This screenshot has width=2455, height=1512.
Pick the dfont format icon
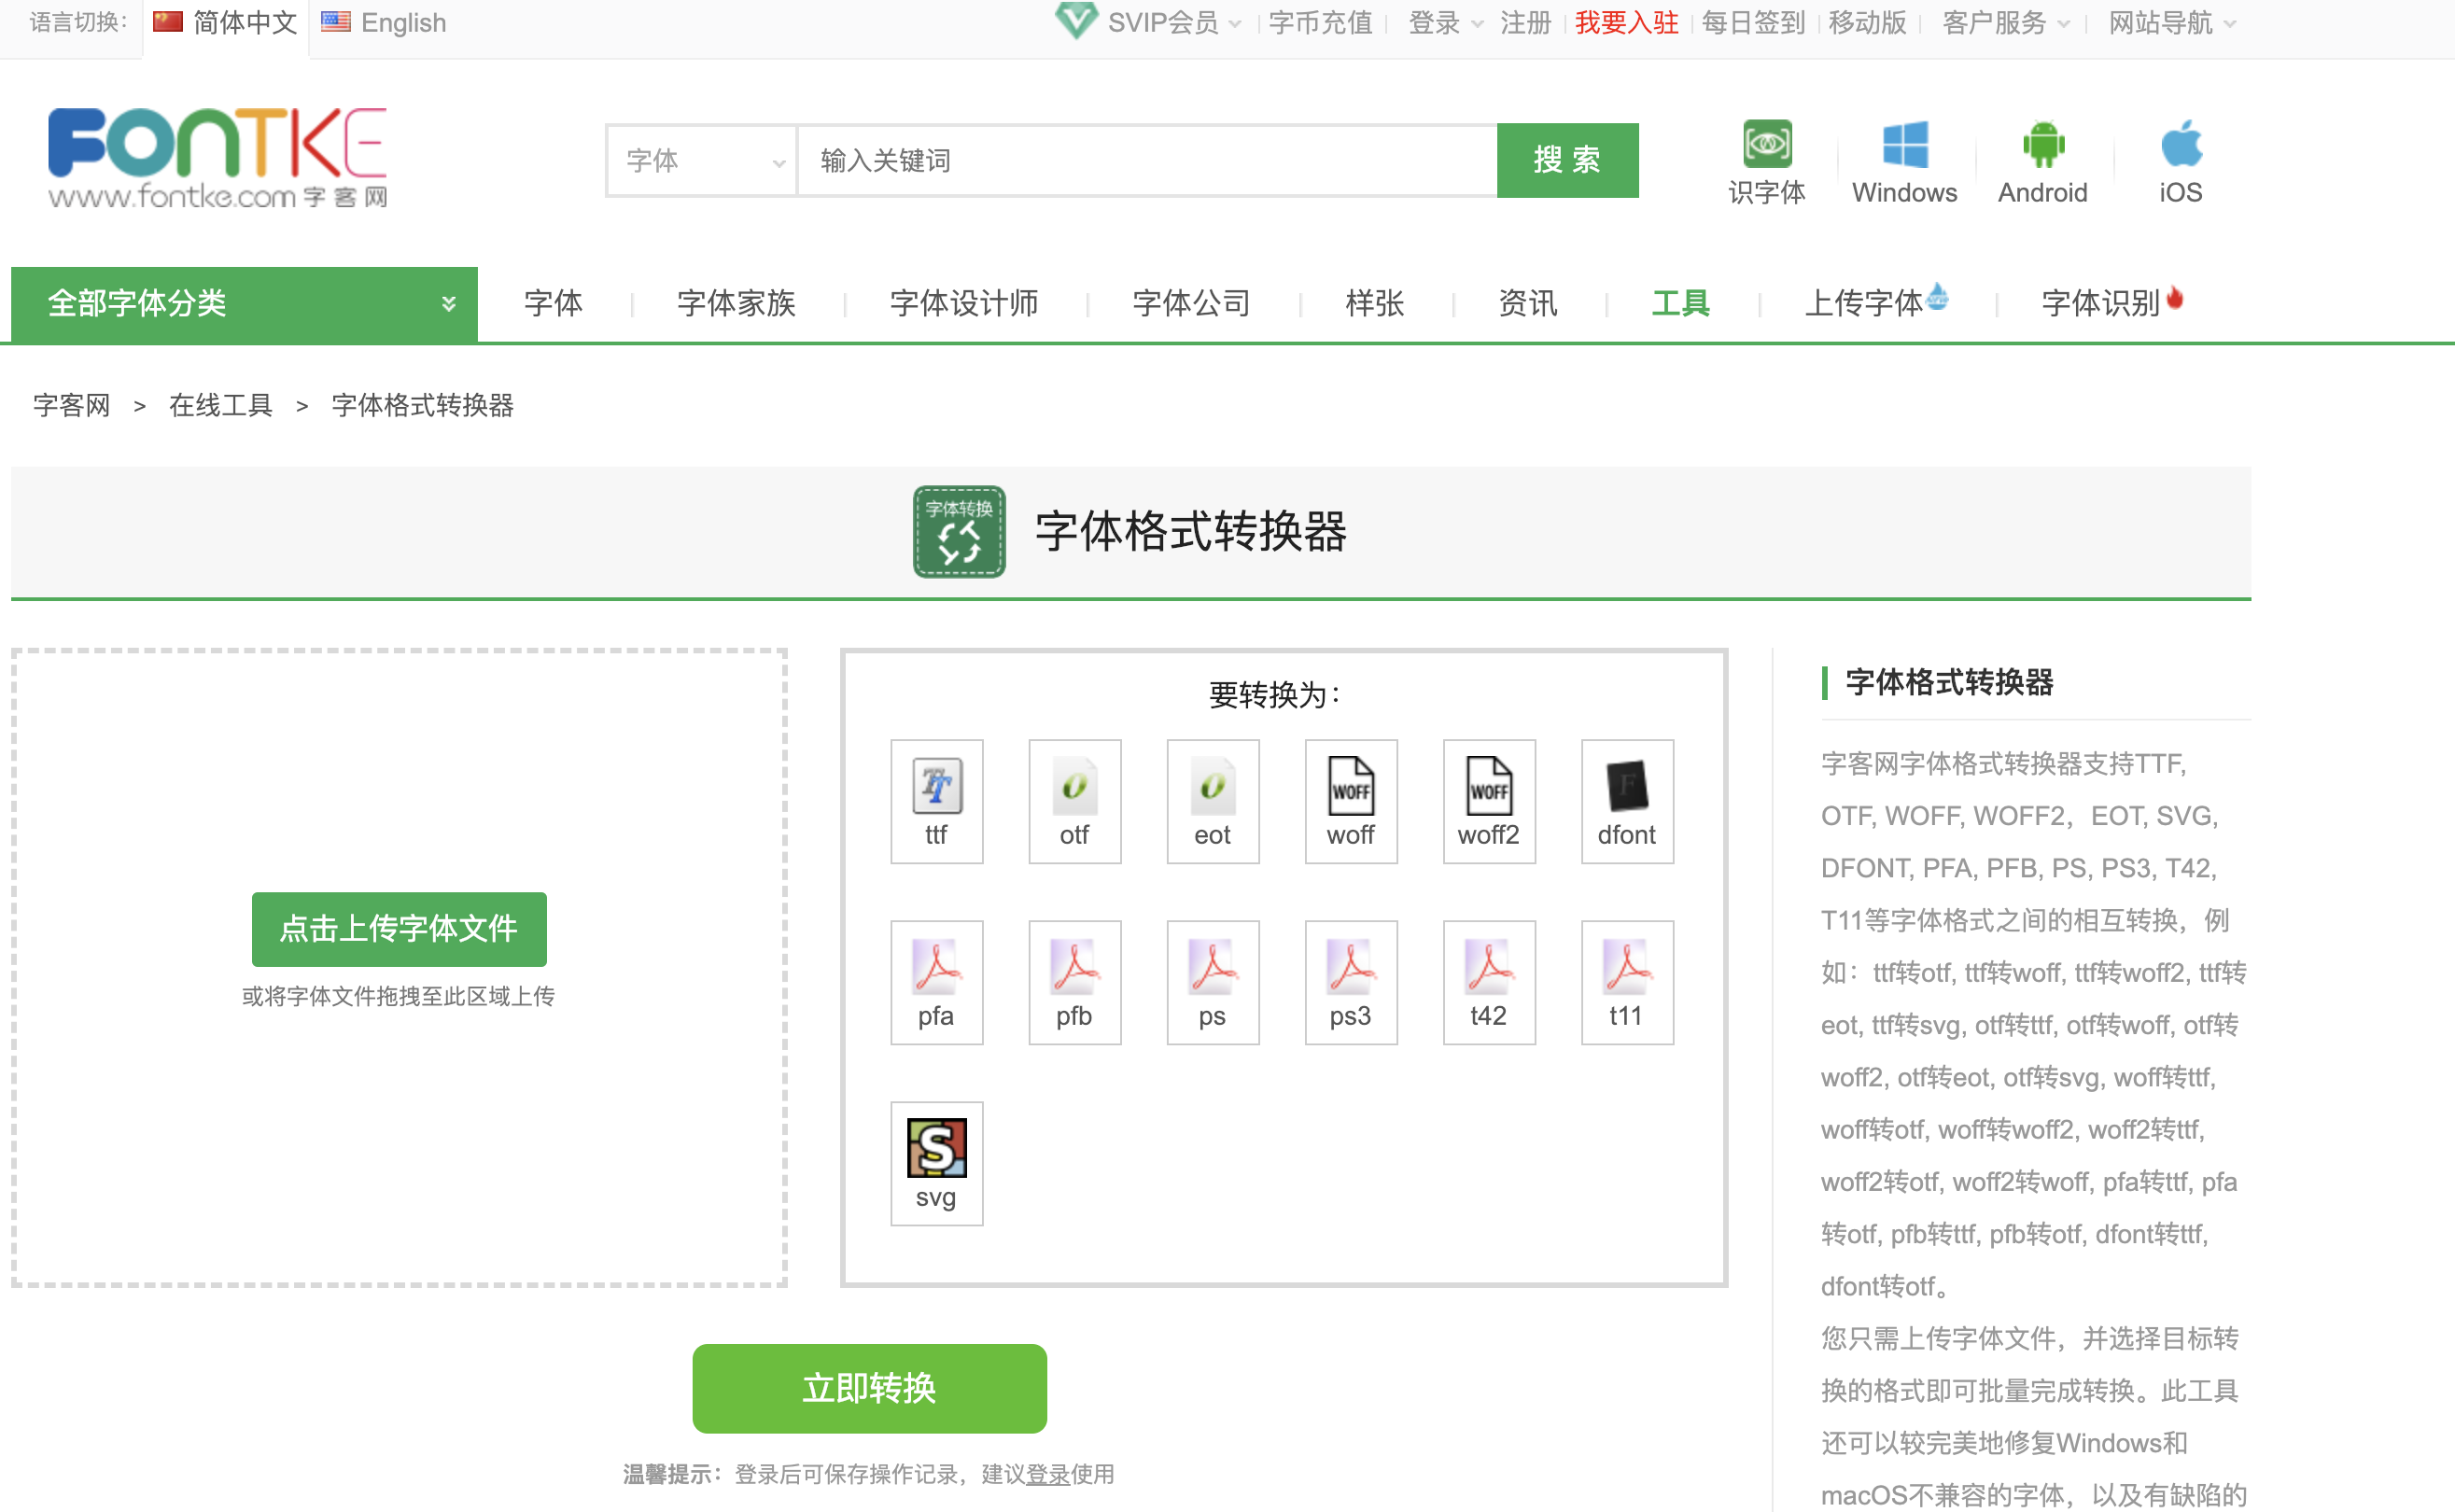pyautogui.click(x=1626, y=800)
